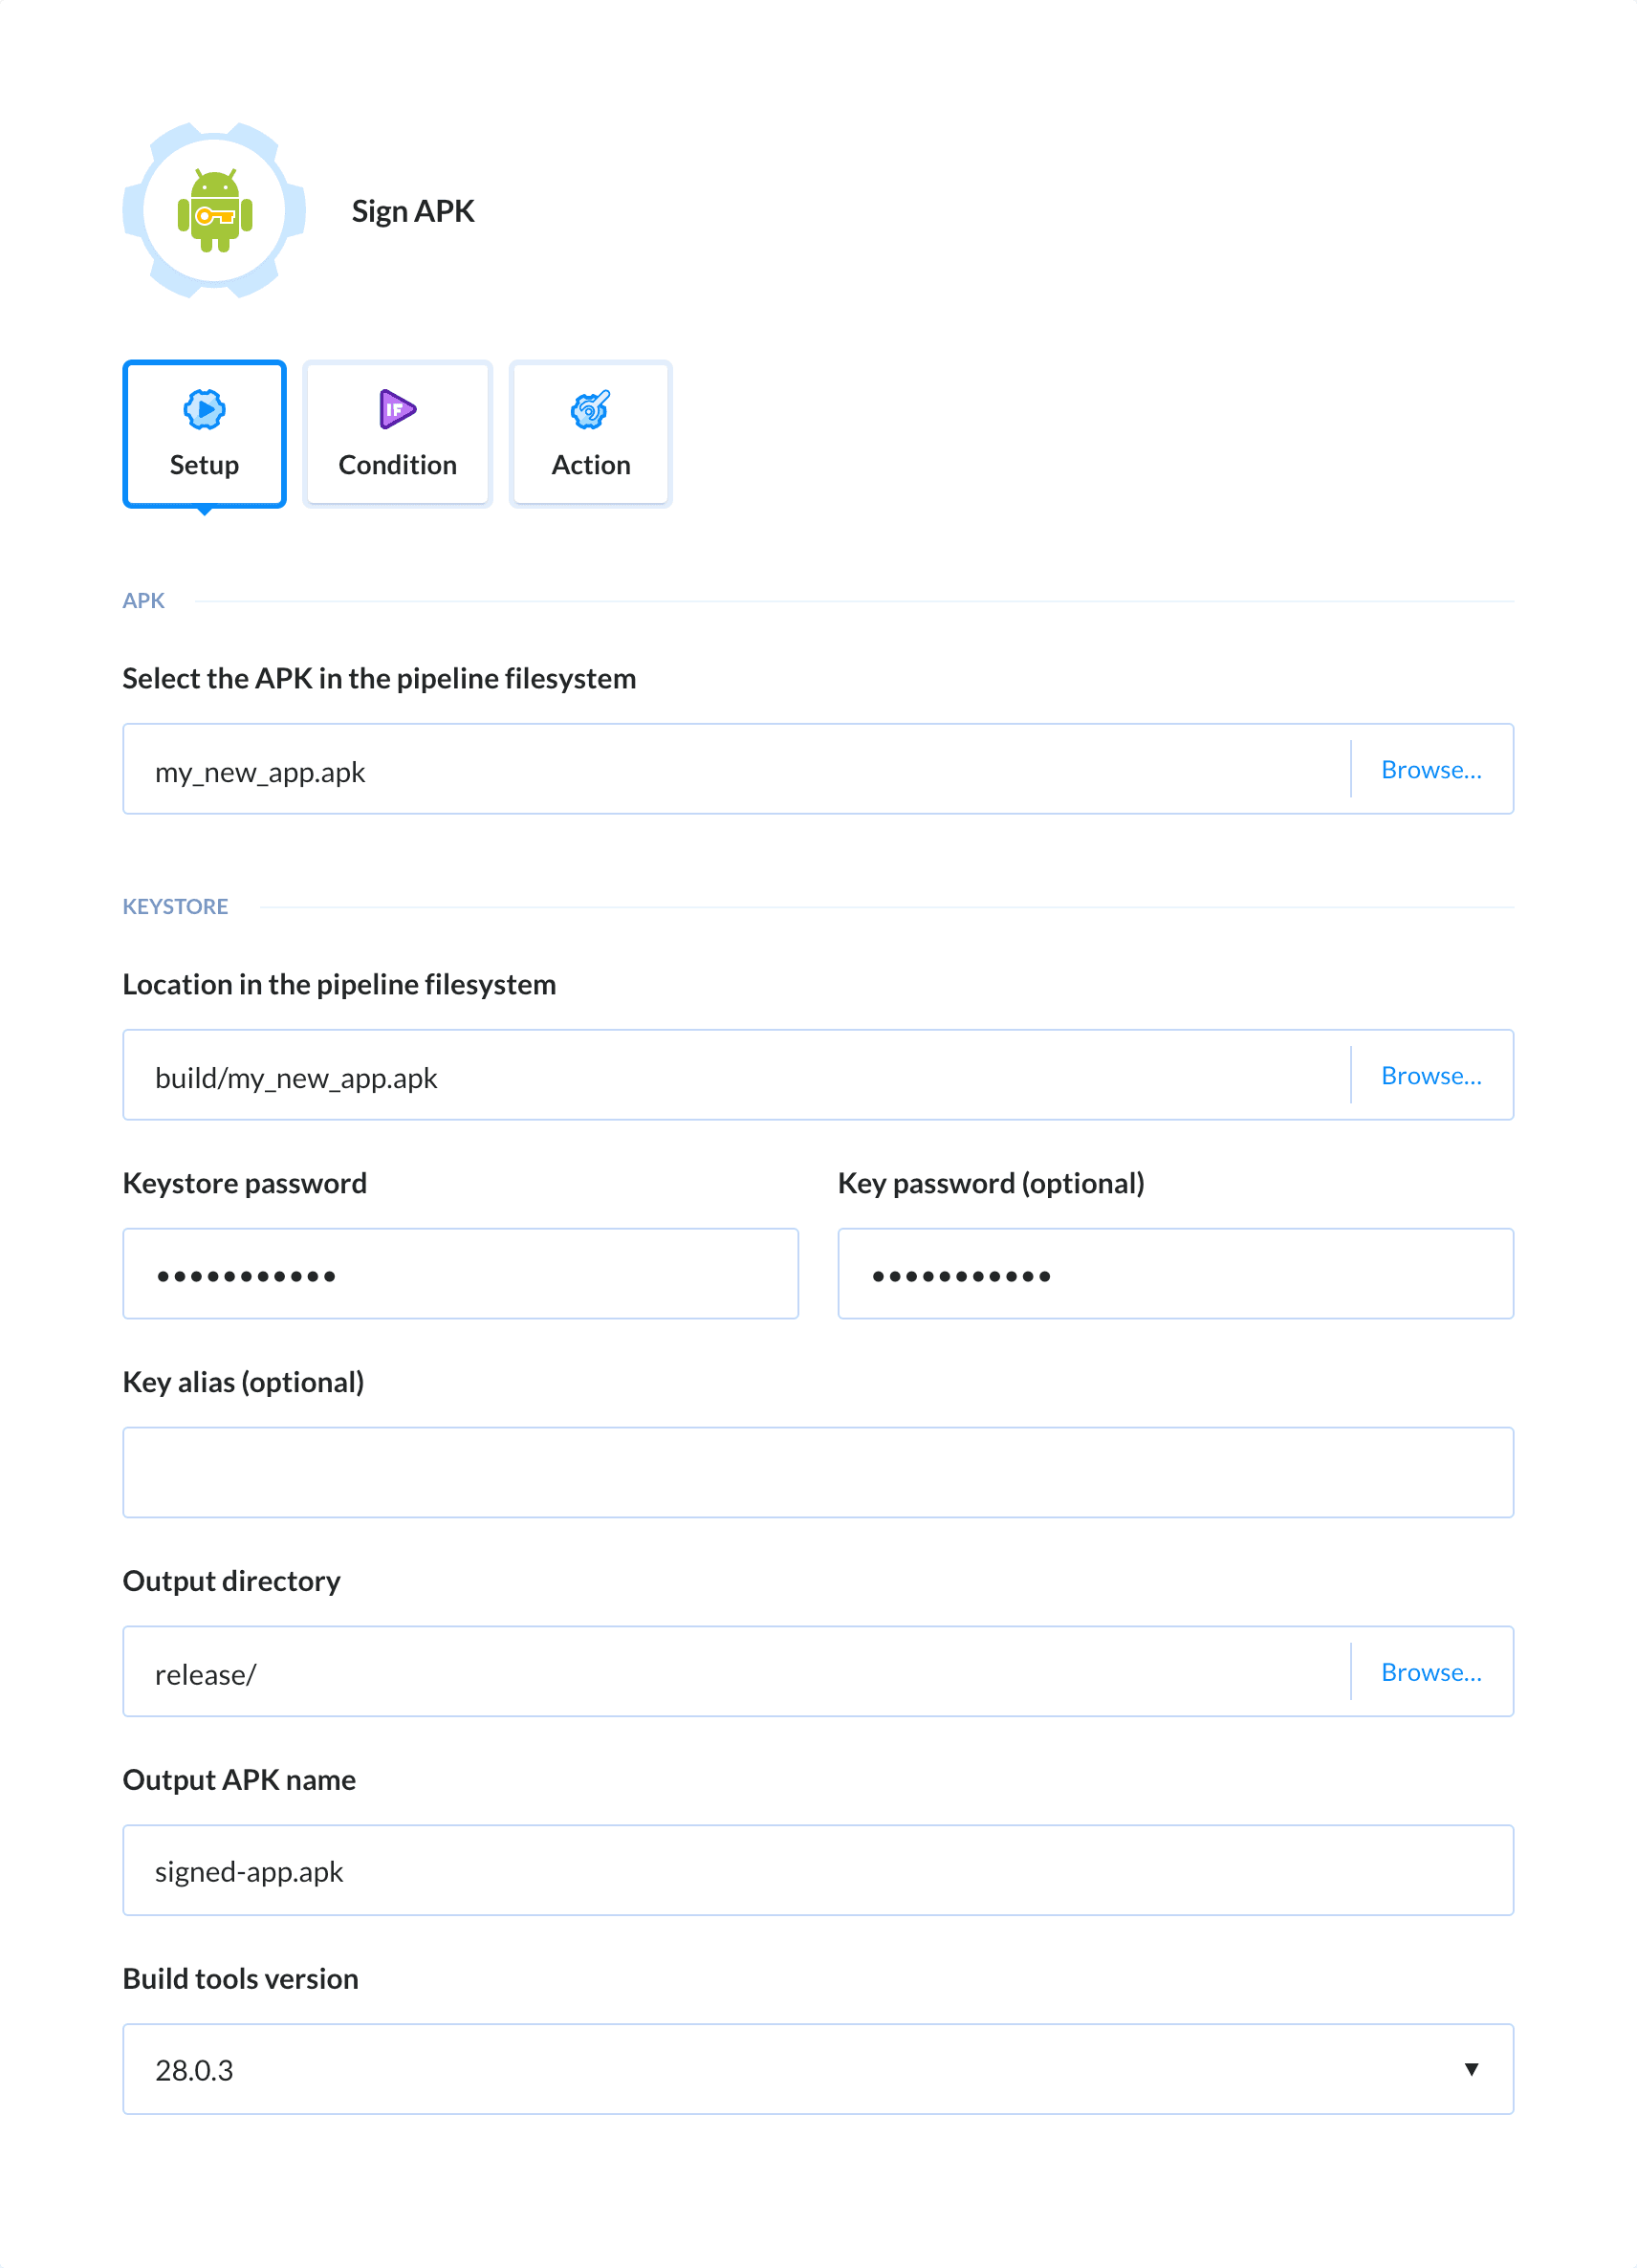
Task: Click the Keystore password field
Action: click(460, 1273)
